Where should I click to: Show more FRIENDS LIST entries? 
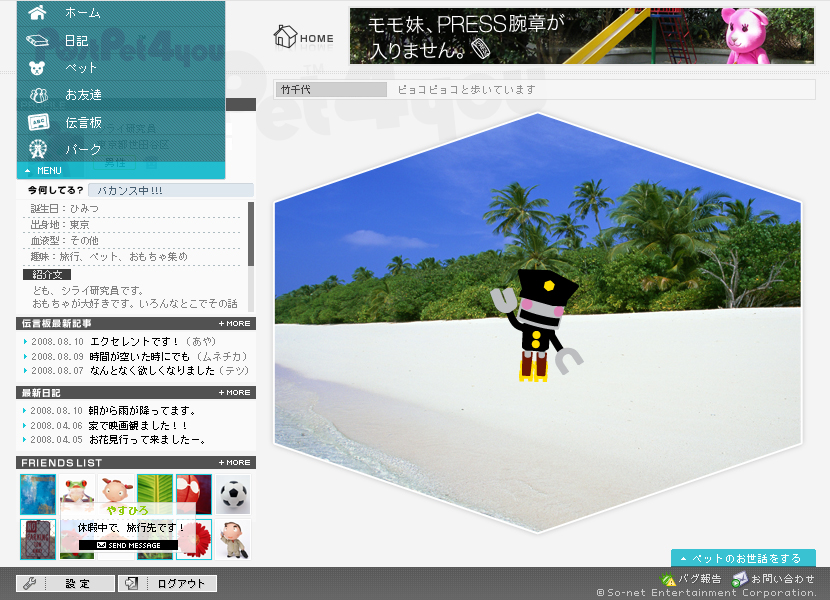click(x=234, y=462)
